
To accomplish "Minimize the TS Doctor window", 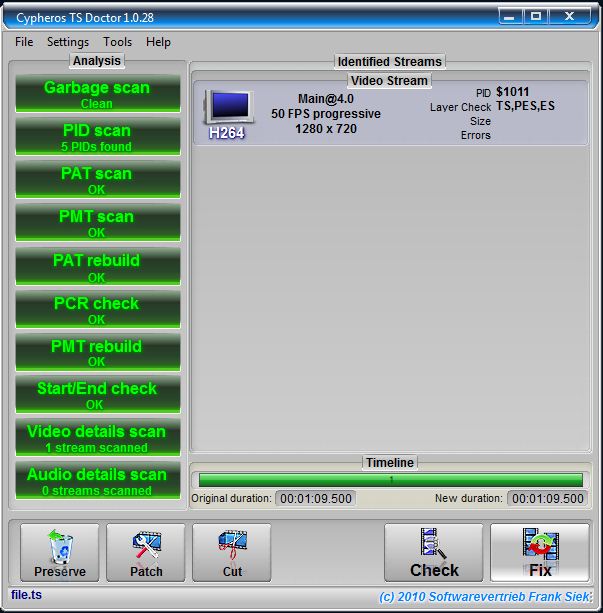I will pyautogui.click(x=510, y=17).
